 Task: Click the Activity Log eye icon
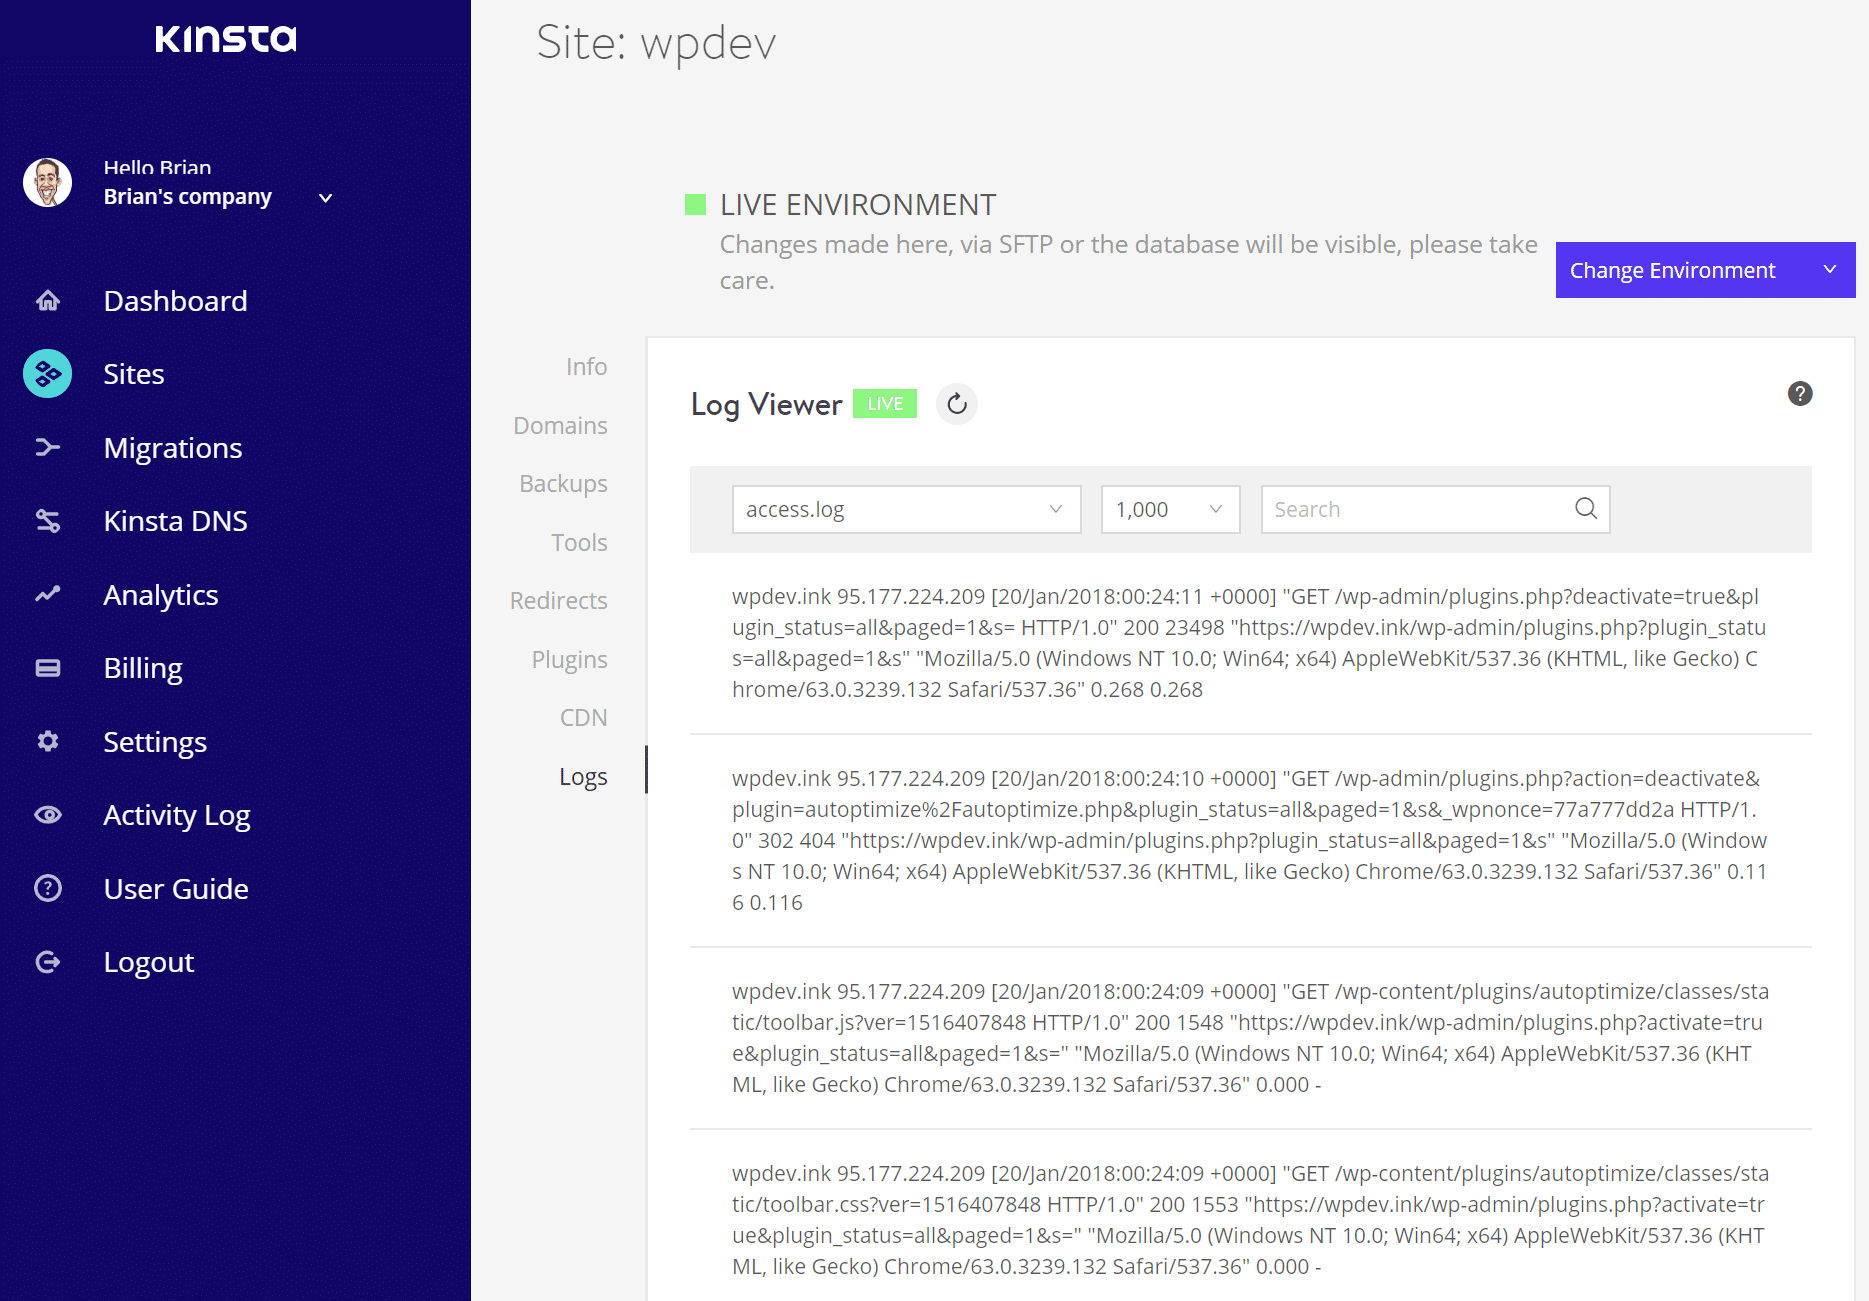point(48,815)
